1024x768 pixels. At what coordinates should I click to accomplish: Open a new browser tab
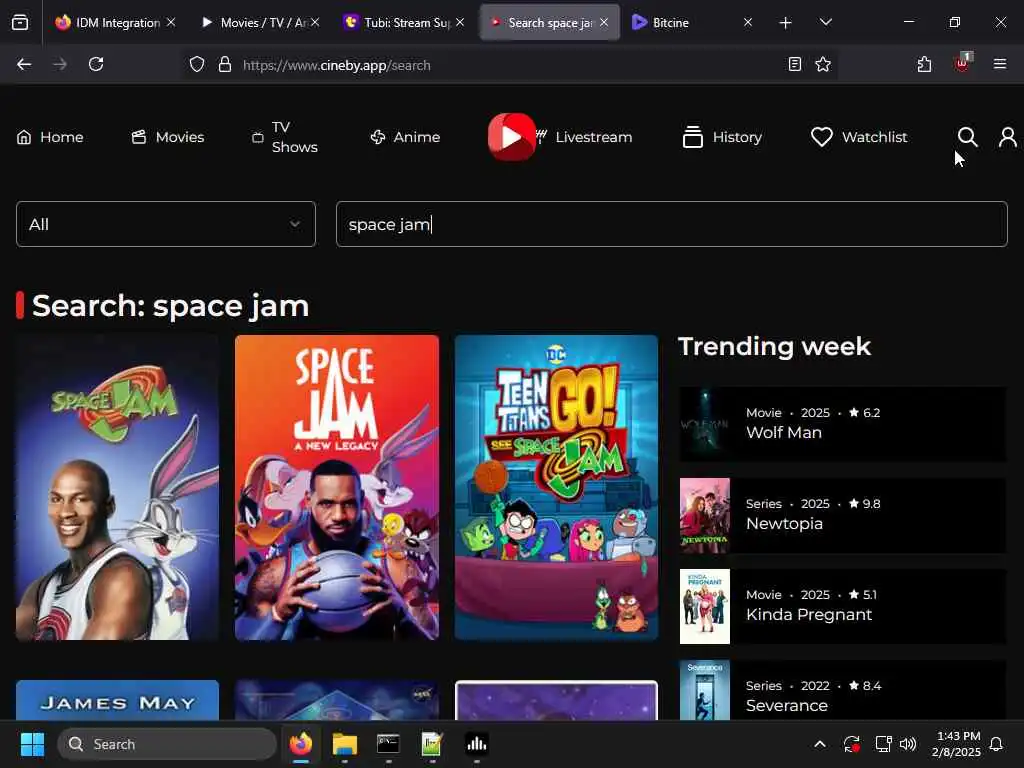pos(786,23)
